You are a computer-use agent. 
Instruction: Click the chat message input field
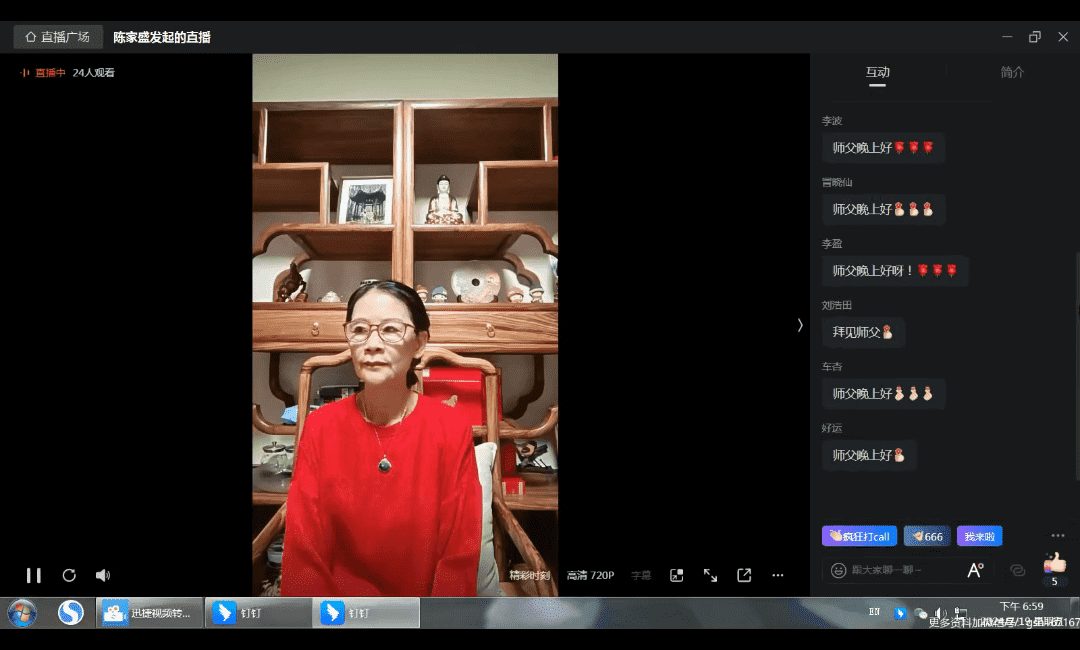click(x=900, y=570)
